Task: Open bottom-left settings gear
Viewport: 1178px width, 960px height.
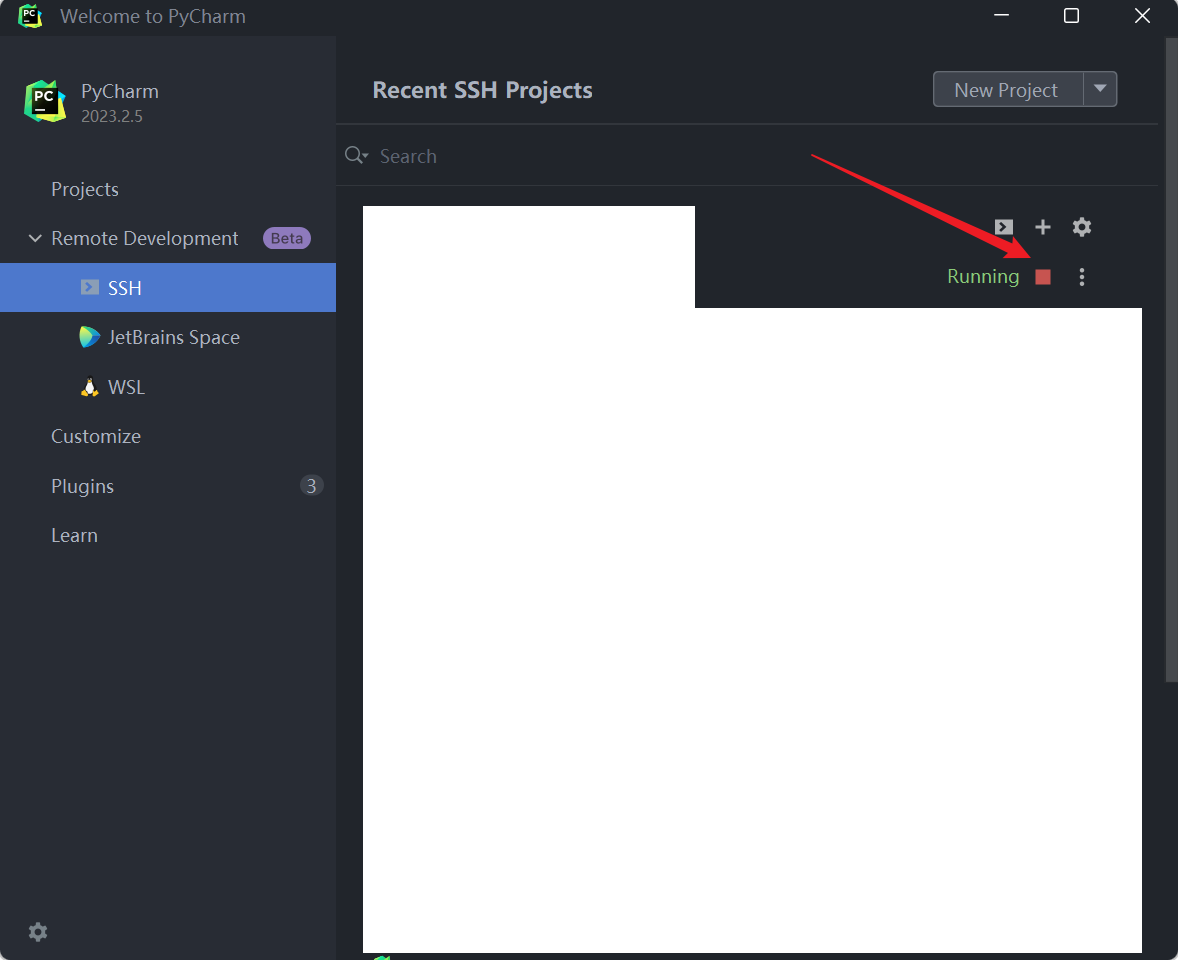Action: pyautogui.click(x=38, y=932)
